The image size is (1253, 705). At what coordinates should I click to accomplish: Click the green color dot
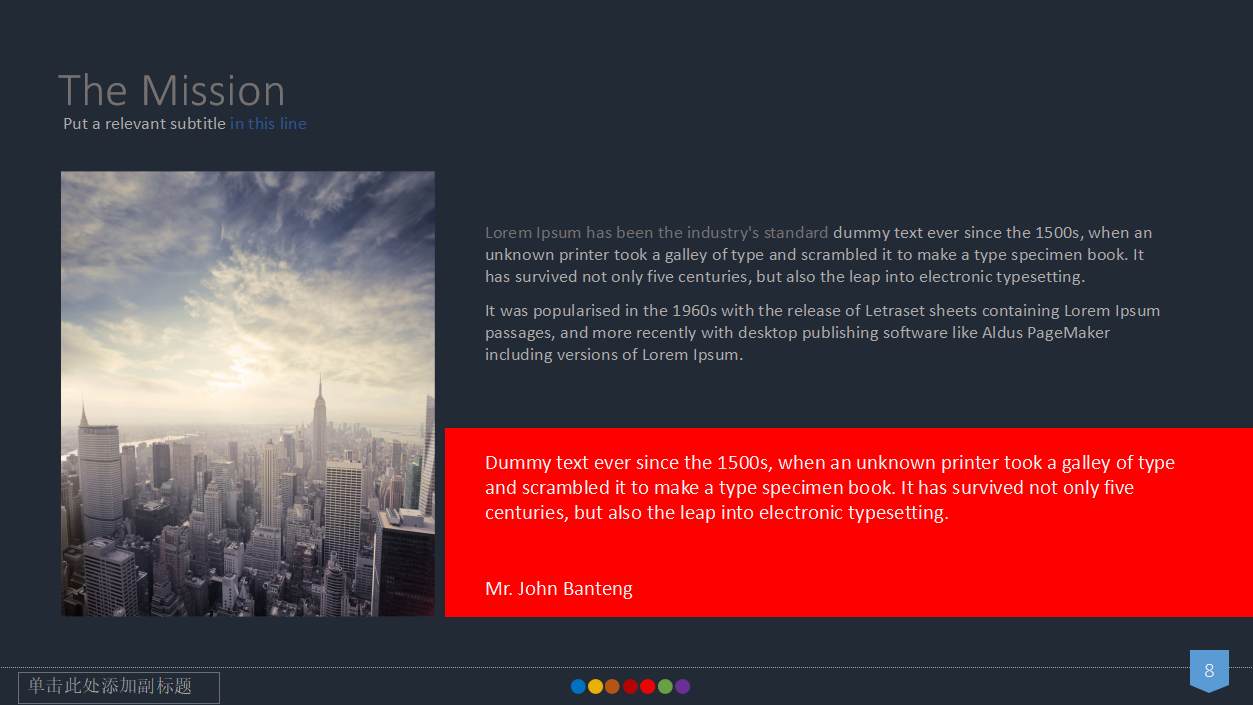coord(665,686)
